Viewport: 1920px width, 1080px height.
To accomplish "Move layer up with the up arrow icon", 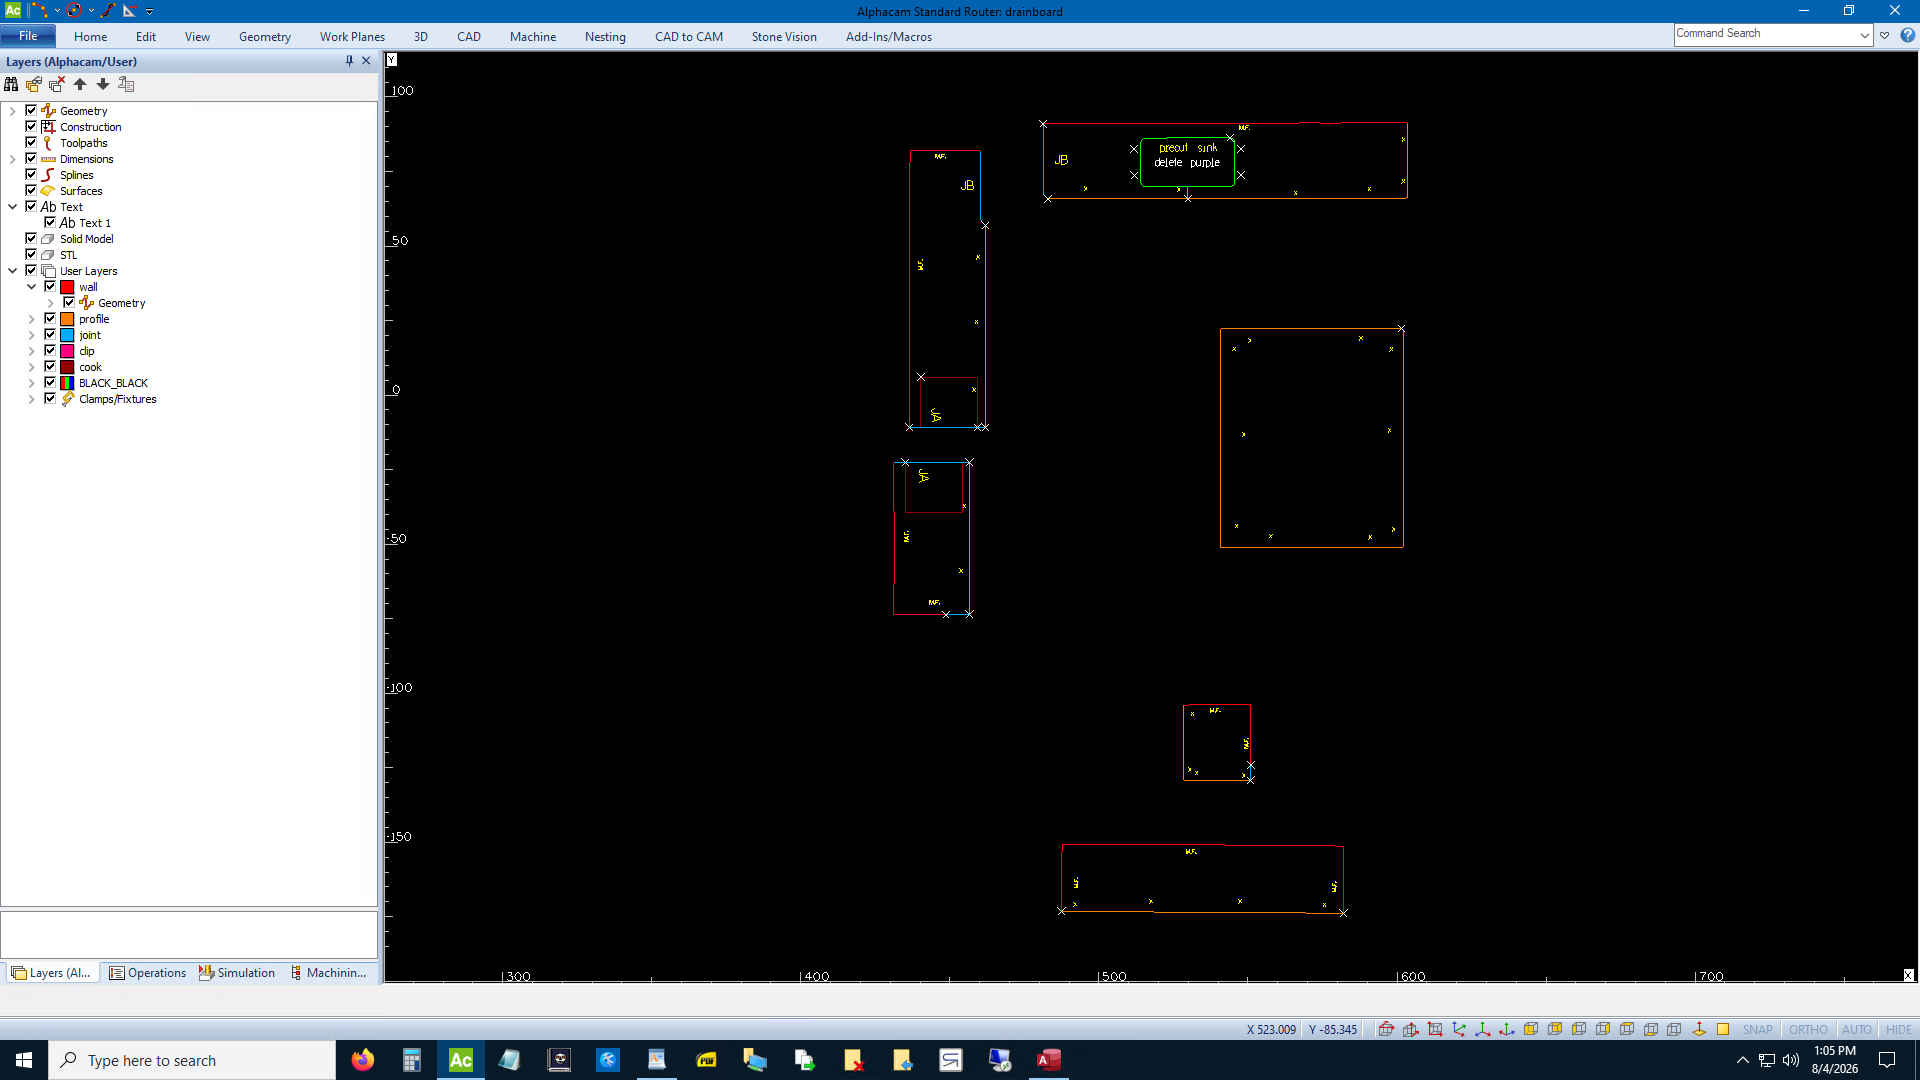I will tap(80, 85).
